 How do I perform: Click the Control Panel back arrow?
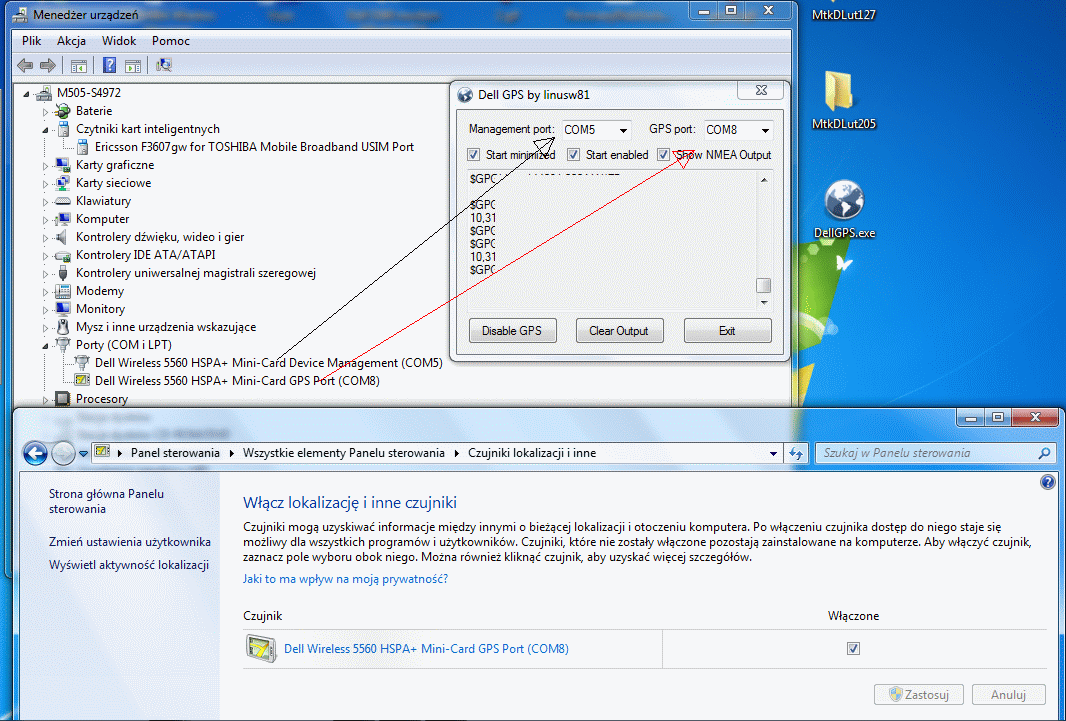coord(35,453)
